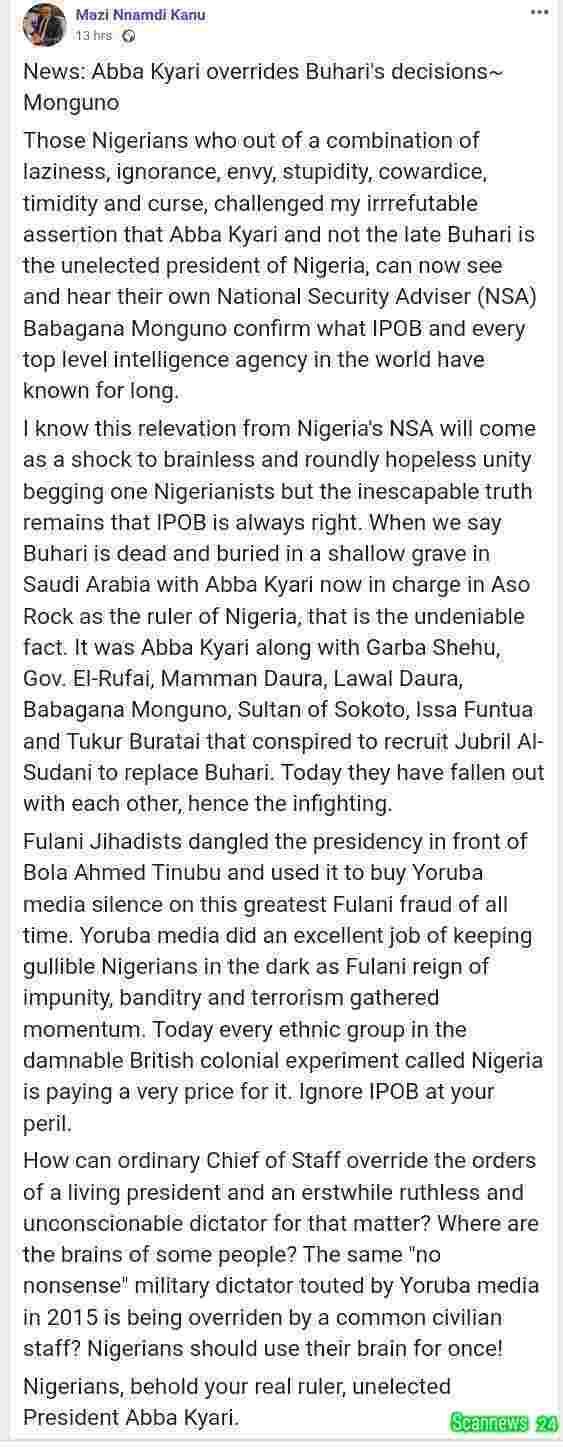Open the three-dot post options menu
Image resolution: width=563 pixels, height=1447 pixels.
click(x=539, y=13)
